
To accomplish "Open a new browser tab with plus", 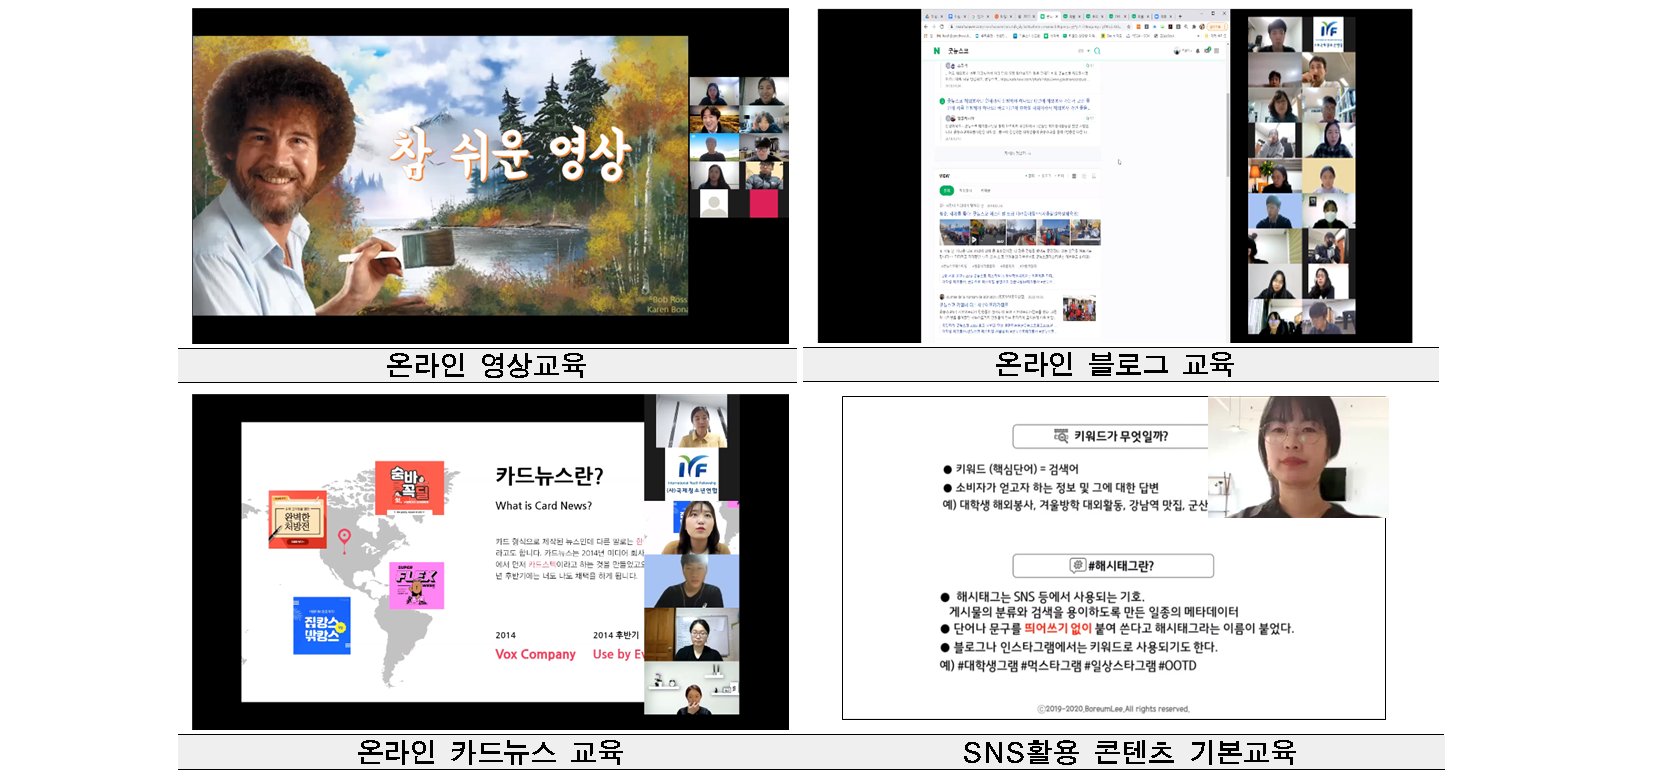I will click(x=1180, y=16).
